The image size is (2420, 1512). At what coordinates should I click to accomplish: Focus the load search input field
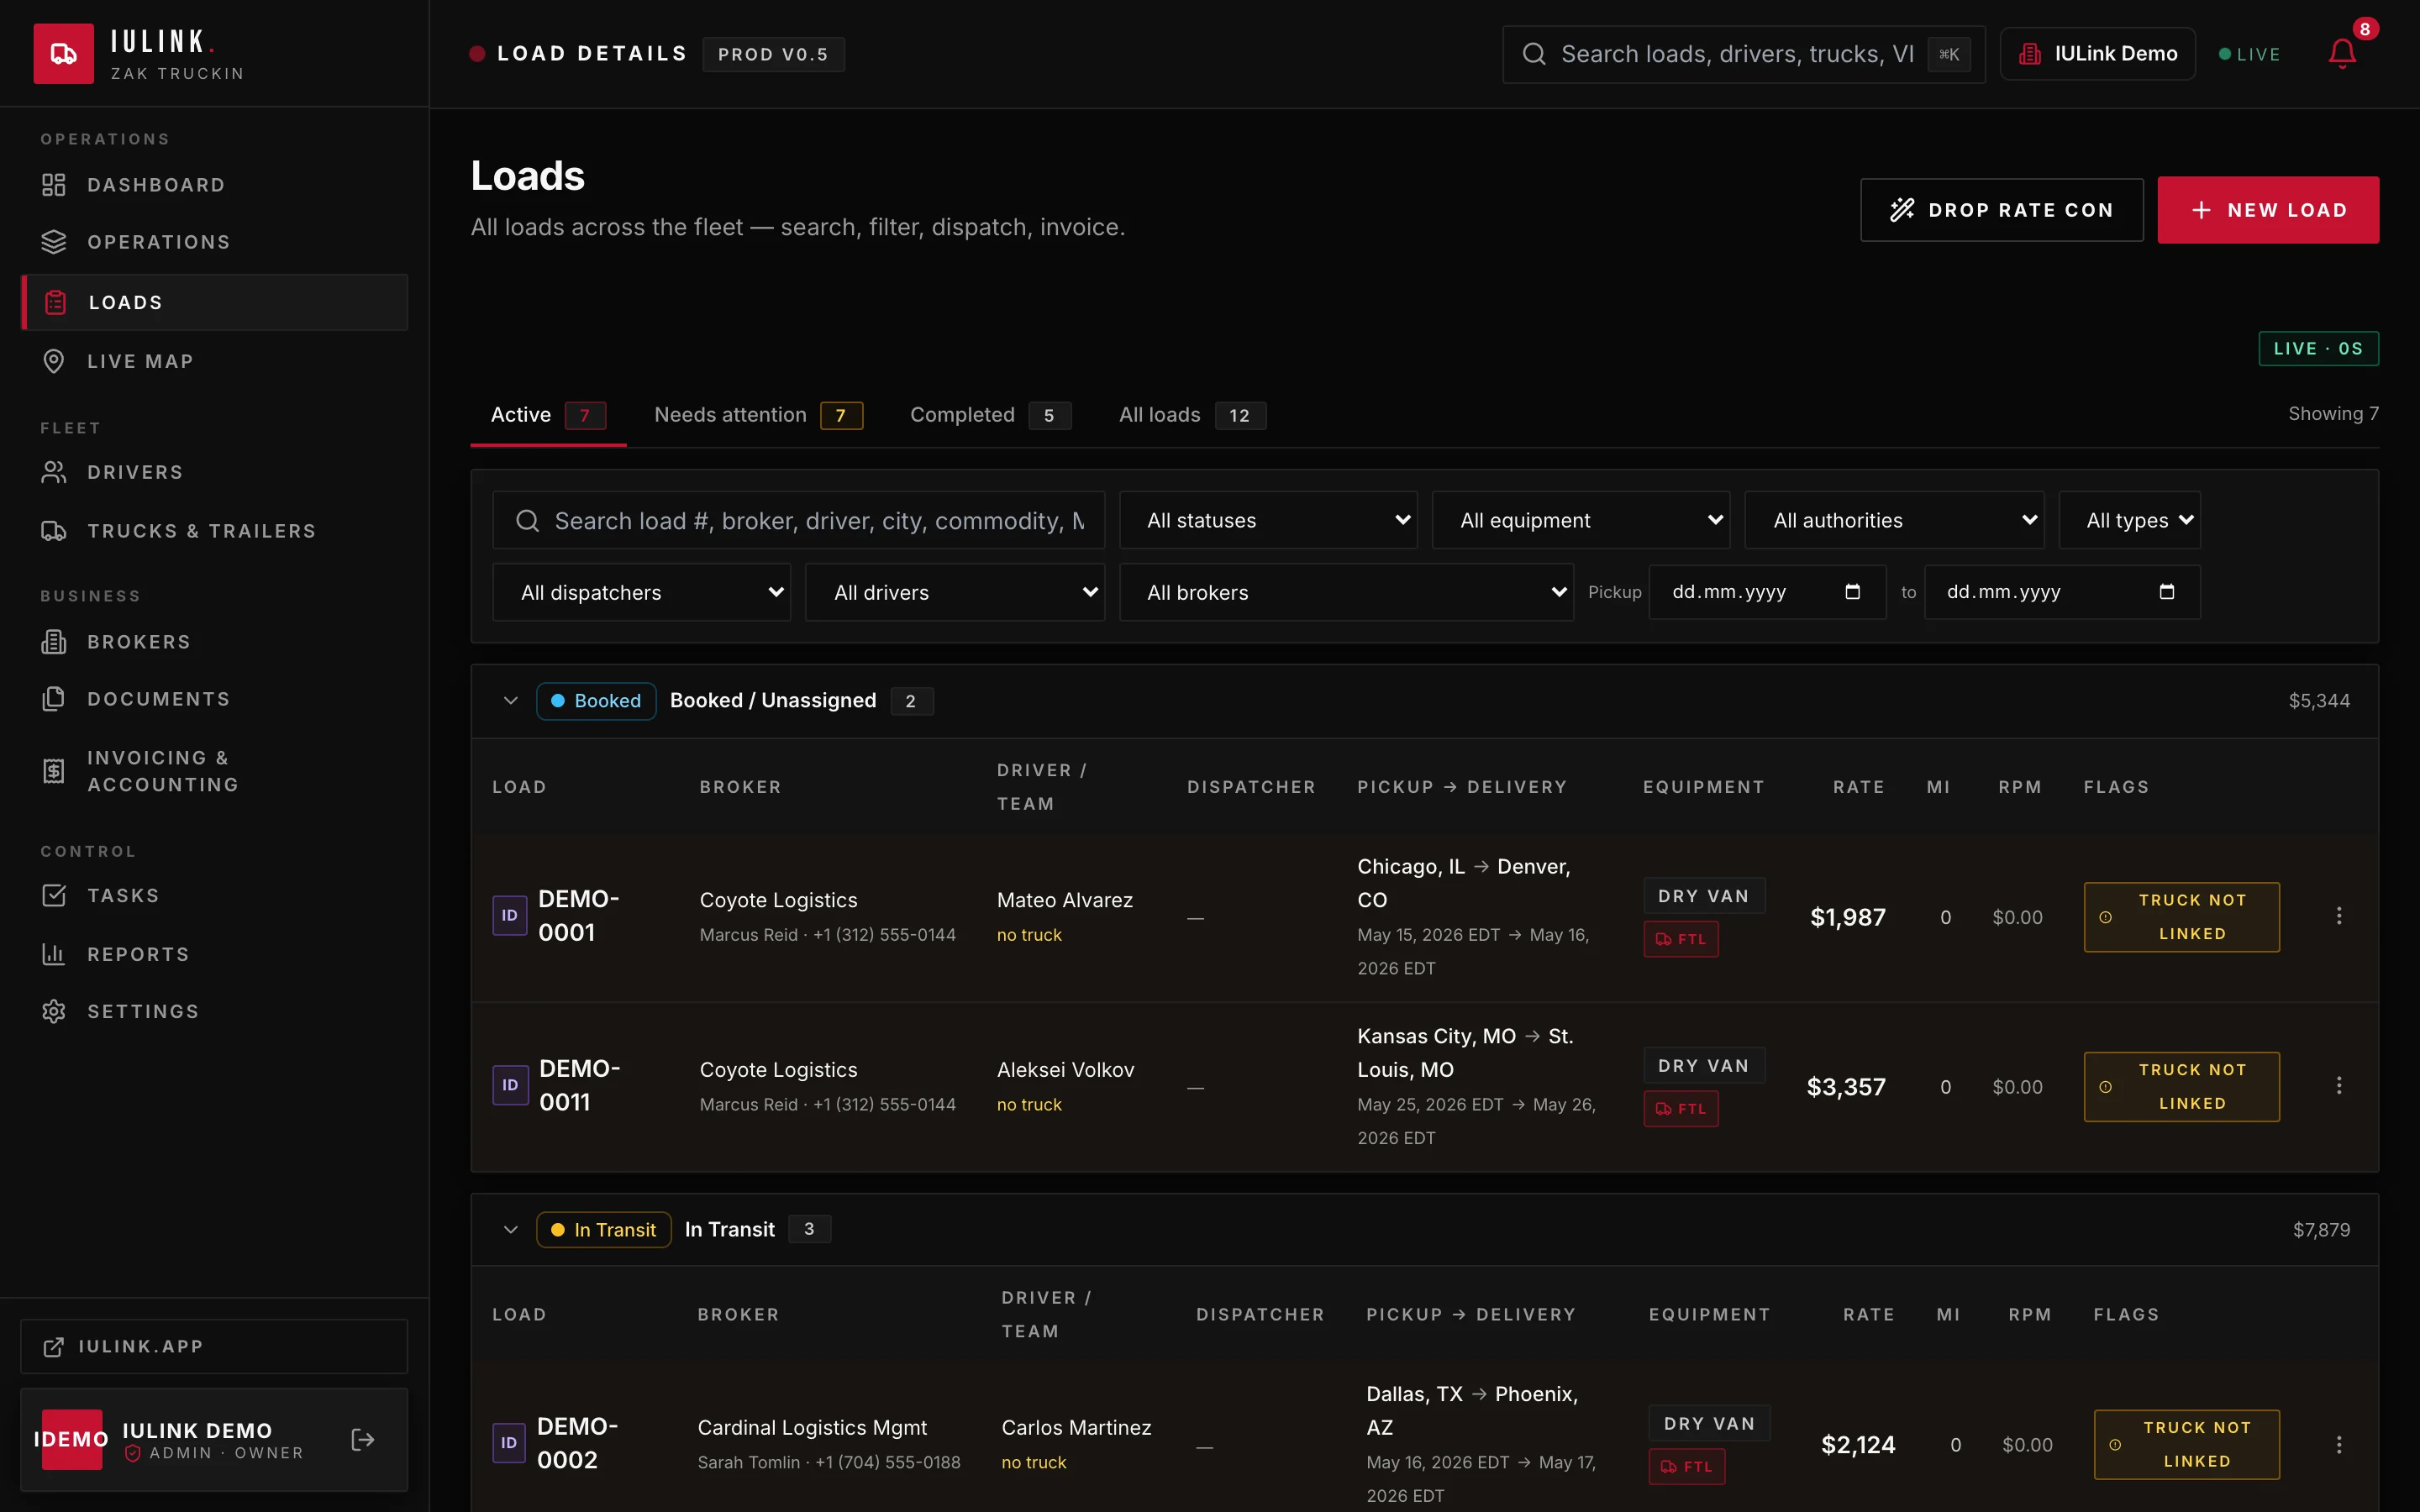tap(798, 520)
